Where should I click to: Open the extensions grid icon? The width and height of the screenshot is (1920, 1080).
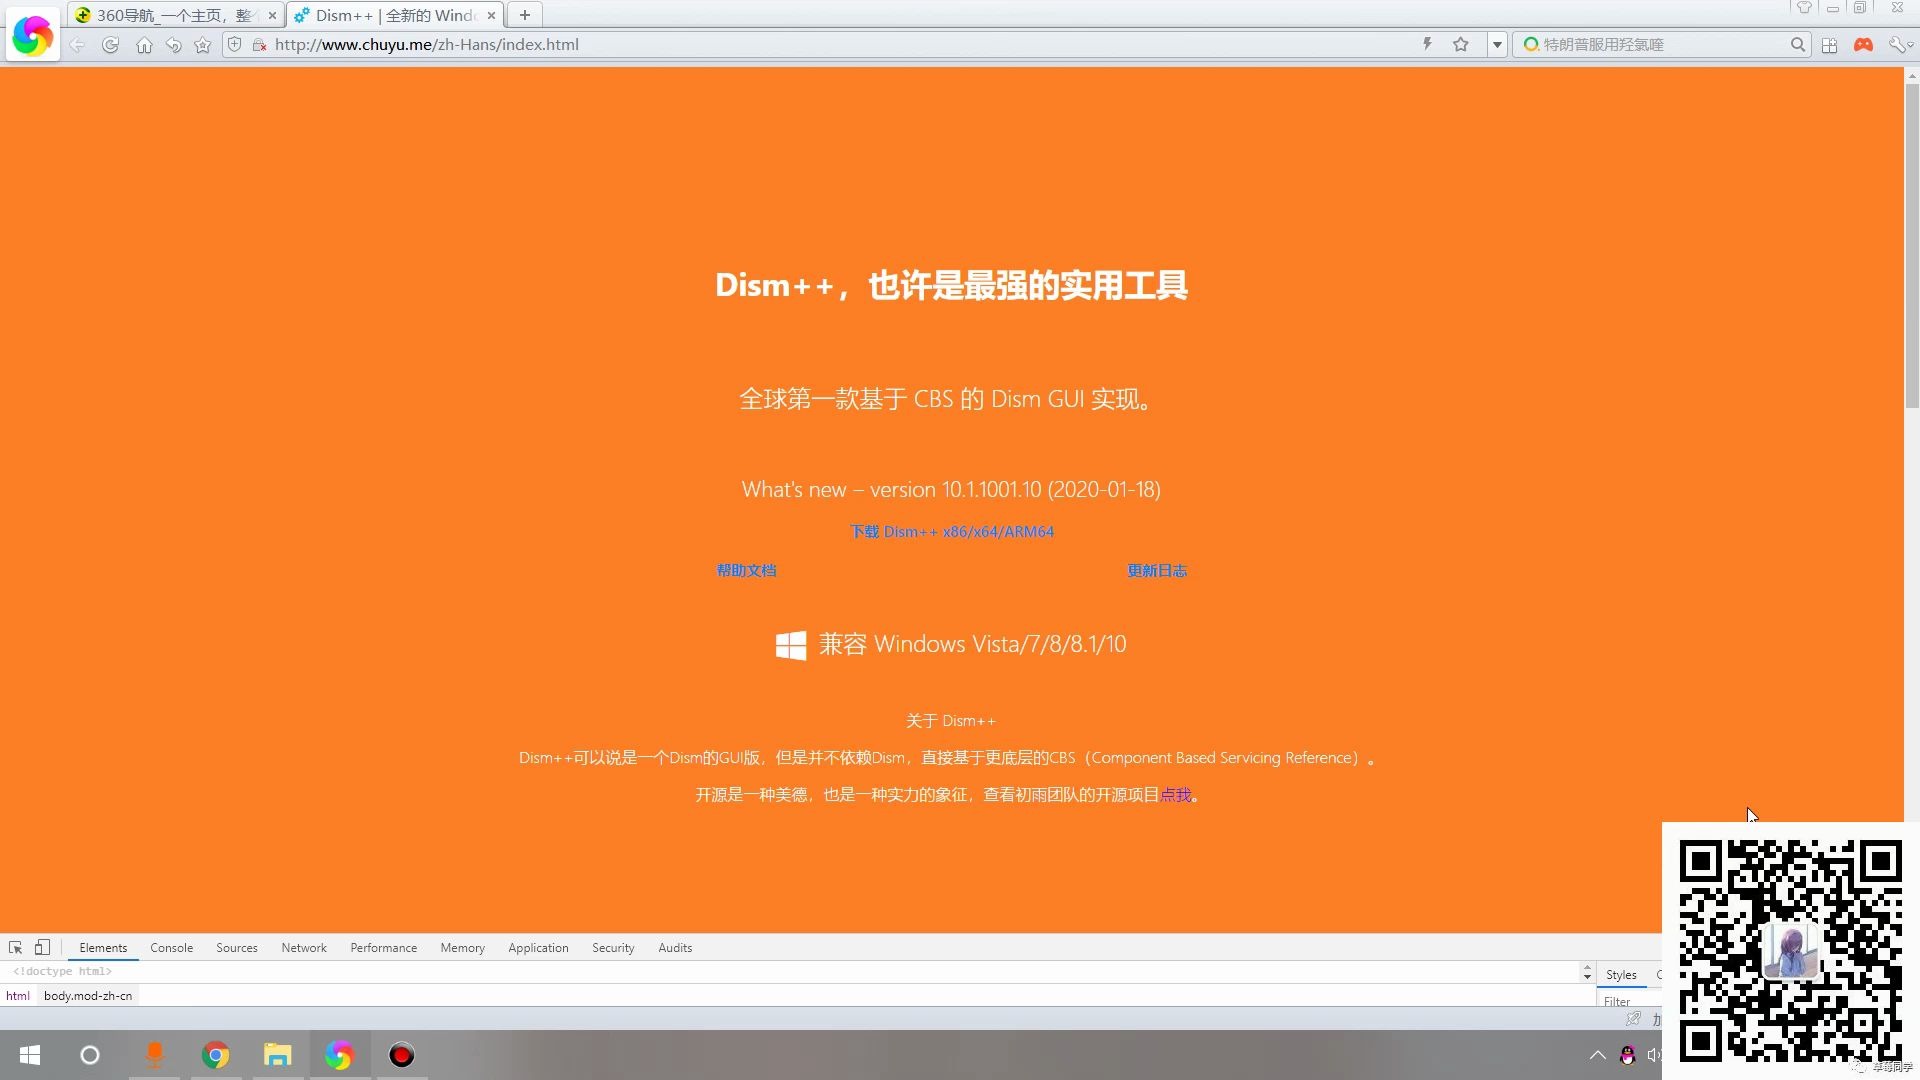tap(1830, 45)
